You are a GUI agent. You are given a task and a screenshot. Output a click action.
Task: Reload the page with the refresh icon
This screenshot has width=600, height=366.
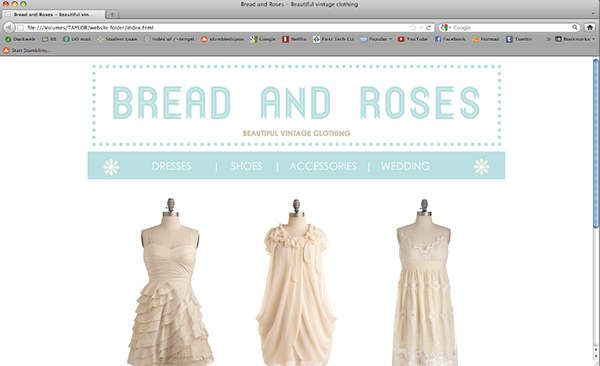click(429, 28)
